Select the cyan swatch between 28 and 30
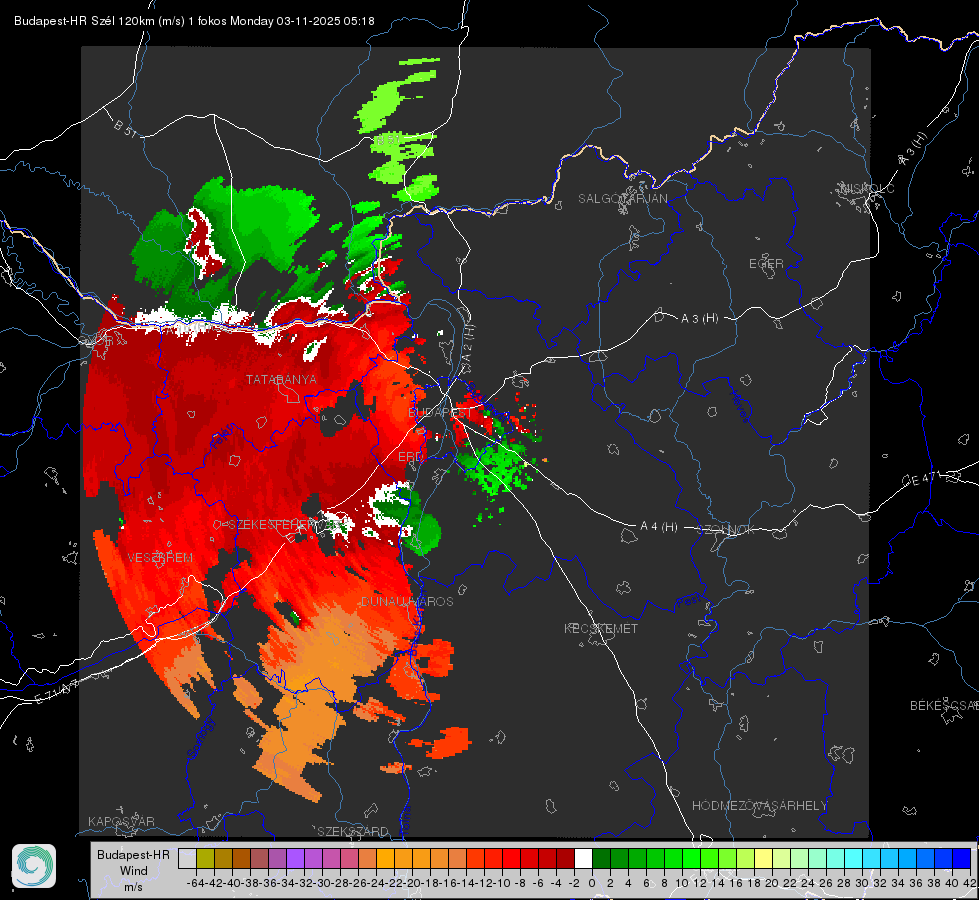Screen dimensions: 979x900 tap(853, 859)
